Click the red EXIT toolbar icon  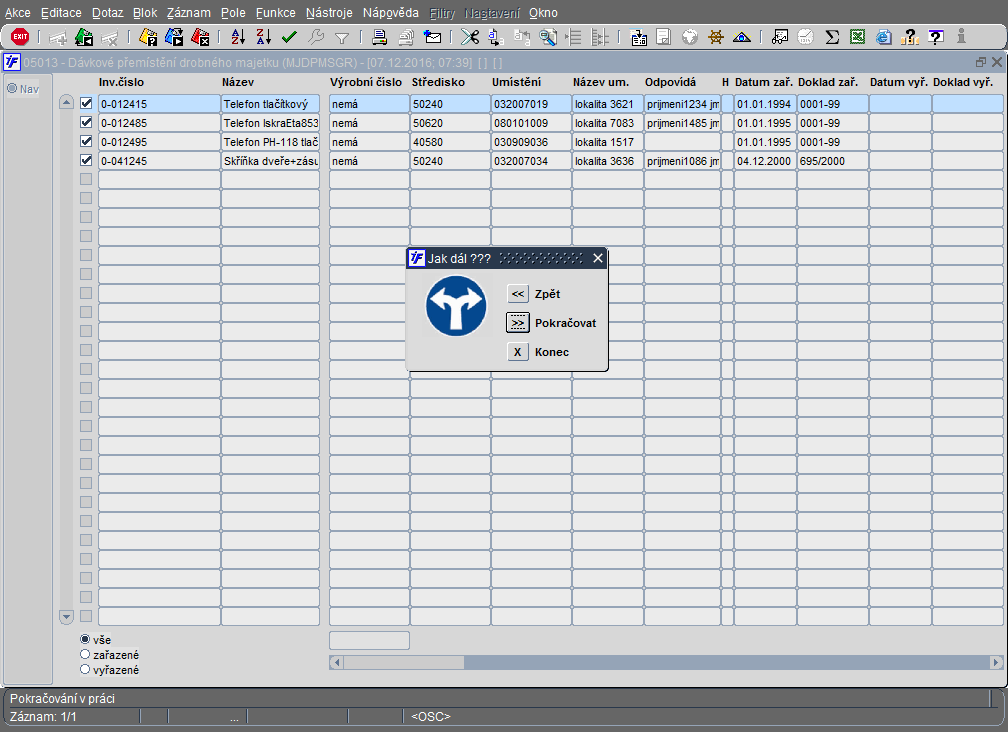click(x=20, y=37)
